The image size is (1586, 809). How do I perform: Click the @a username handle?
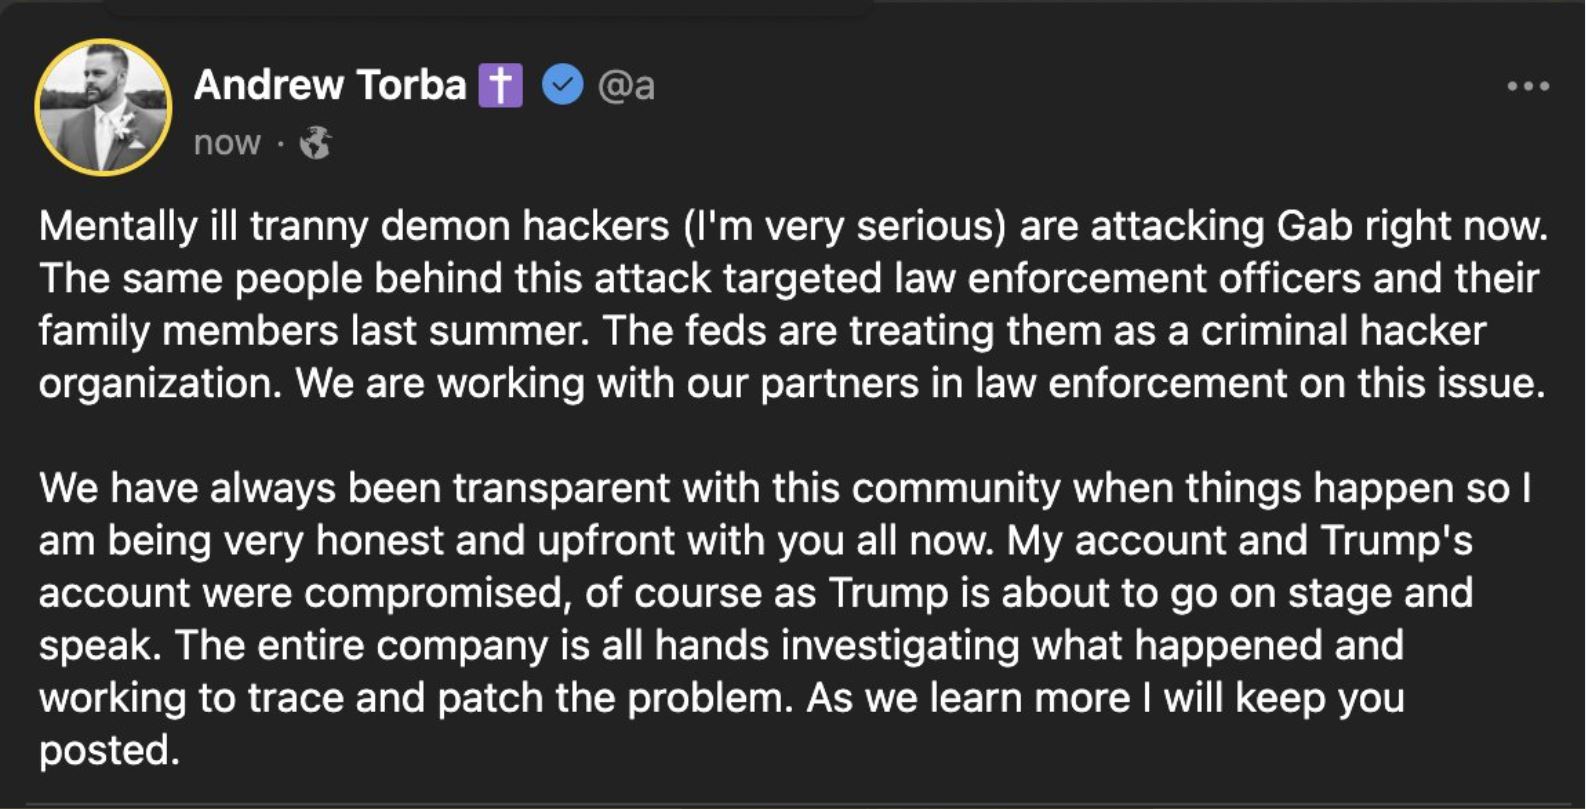pos(626,86)
